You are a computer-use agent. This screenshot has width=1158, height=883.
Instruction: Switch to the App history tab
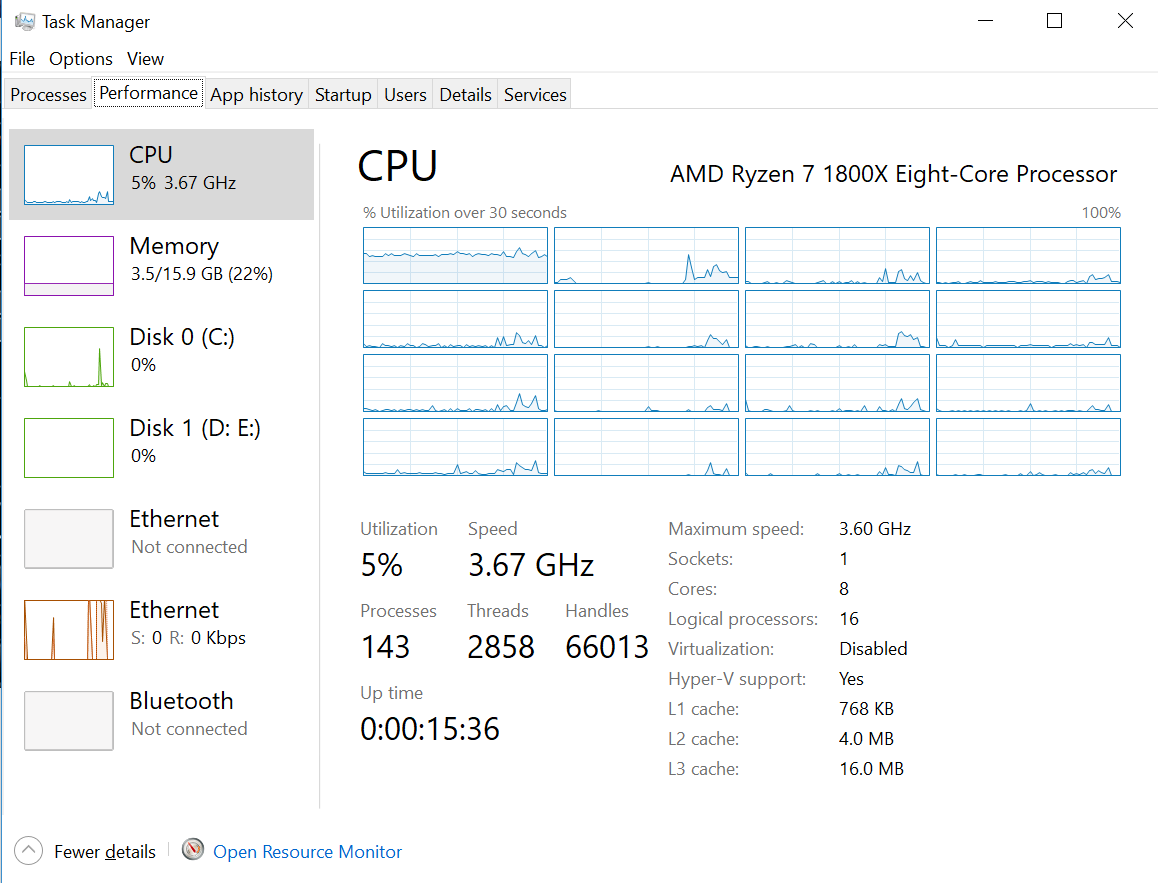coord(256,95)
